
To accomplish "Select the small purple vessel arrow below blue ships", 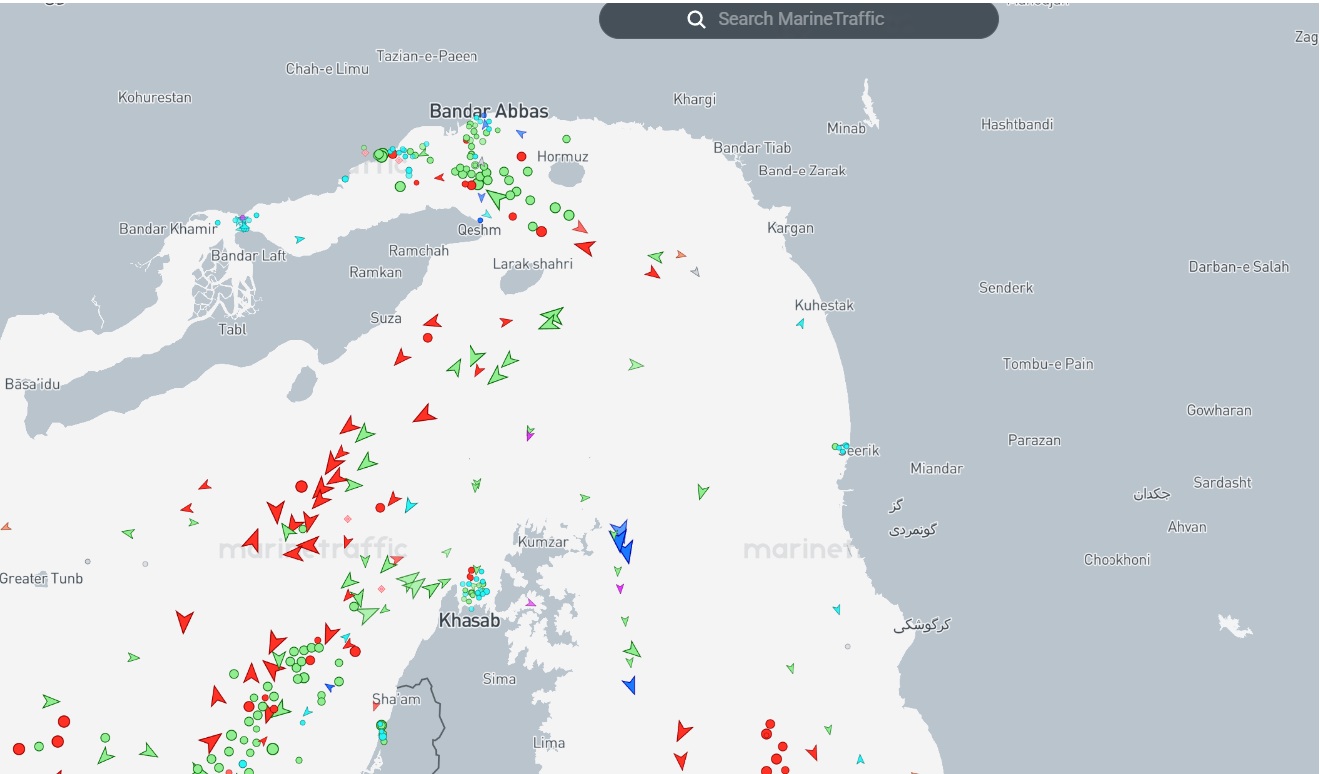I will click(x=620, y=588).
